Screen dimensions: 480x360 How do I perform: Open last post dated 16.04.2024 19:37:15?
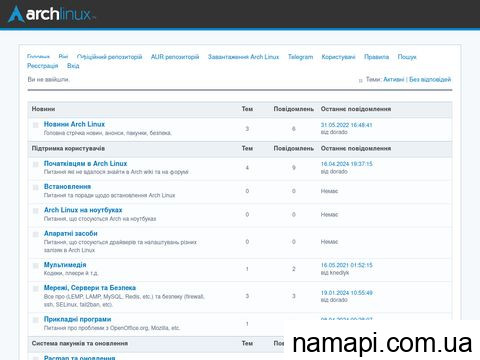[x=346, y=164]
